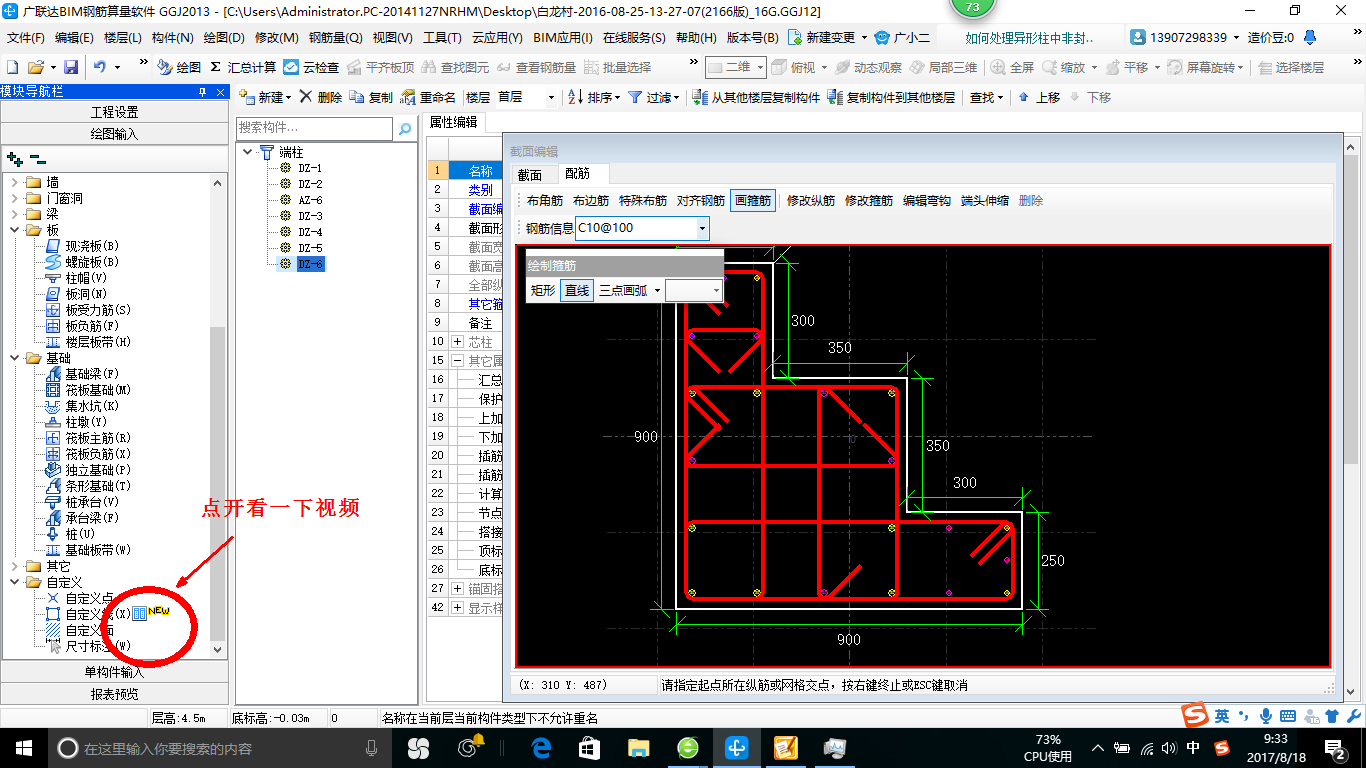1366x768 pixels.
Task: Click Windows search box on taskbar
Action: click(x=220, y=747)
